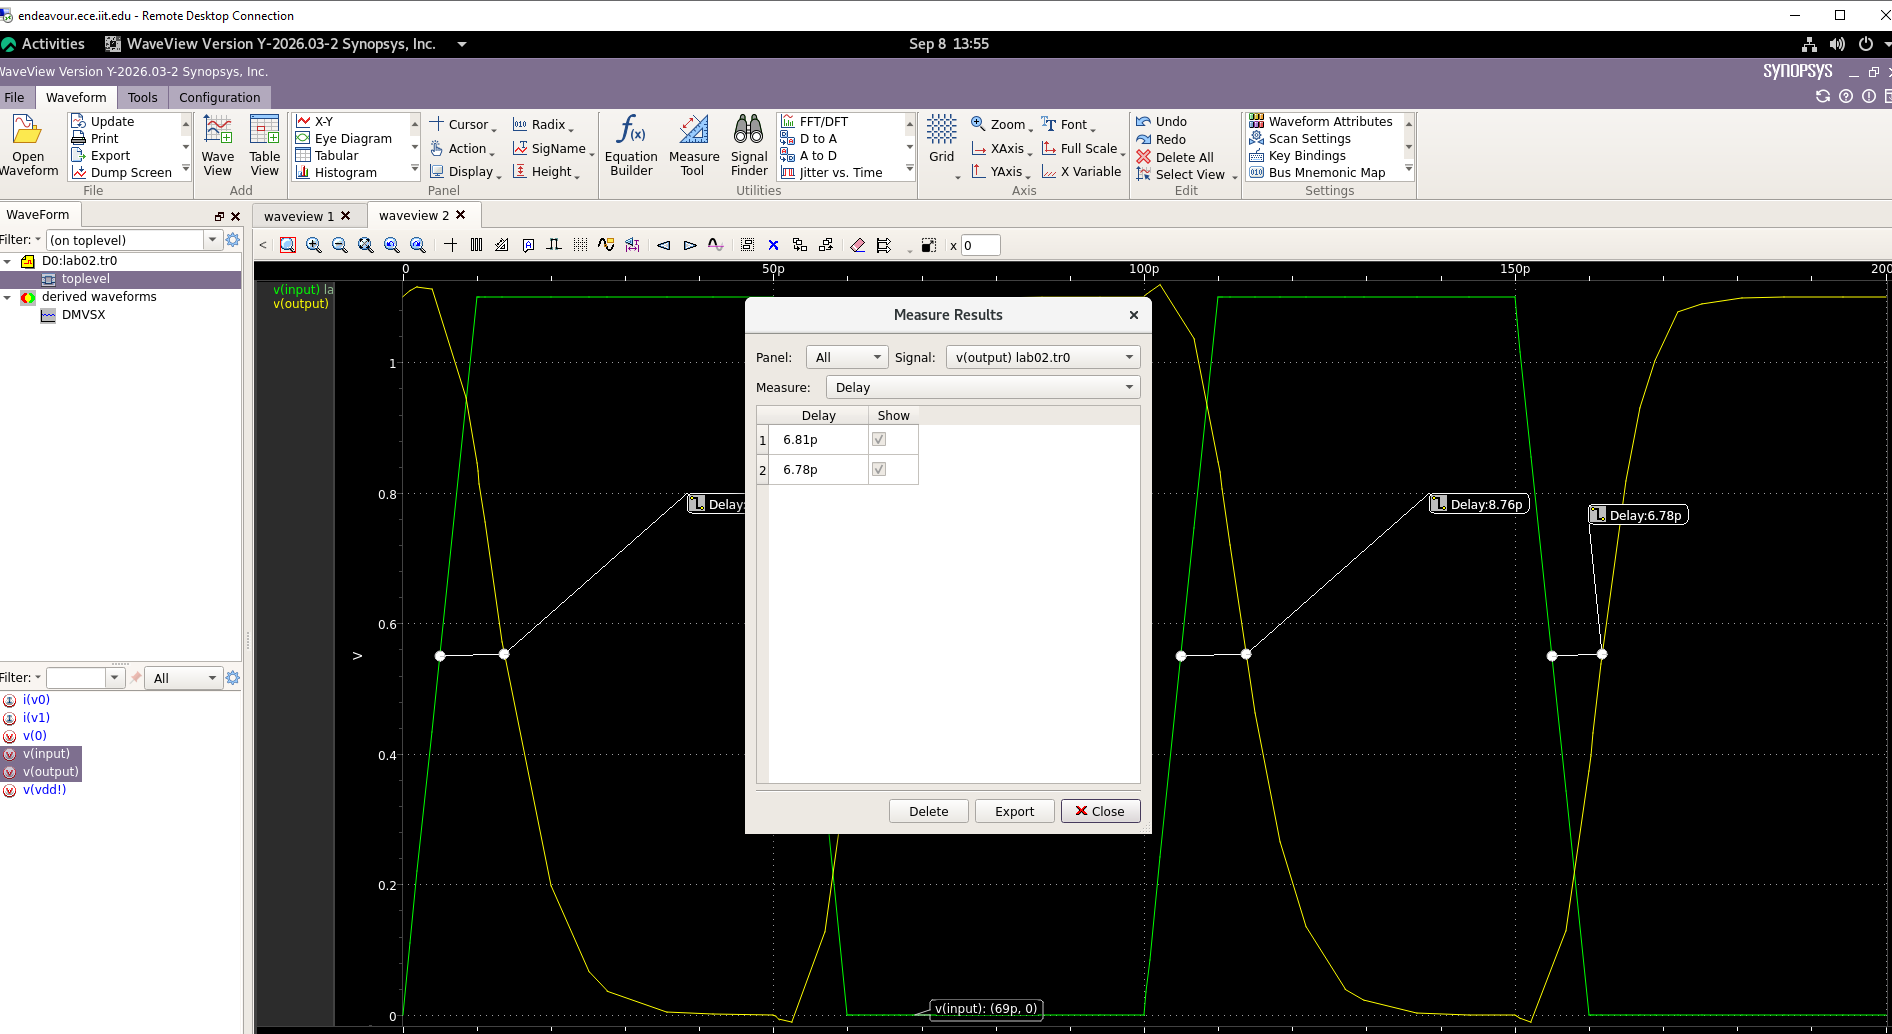
Task: Select the zoom area box tool
Action: pos(287,245)
